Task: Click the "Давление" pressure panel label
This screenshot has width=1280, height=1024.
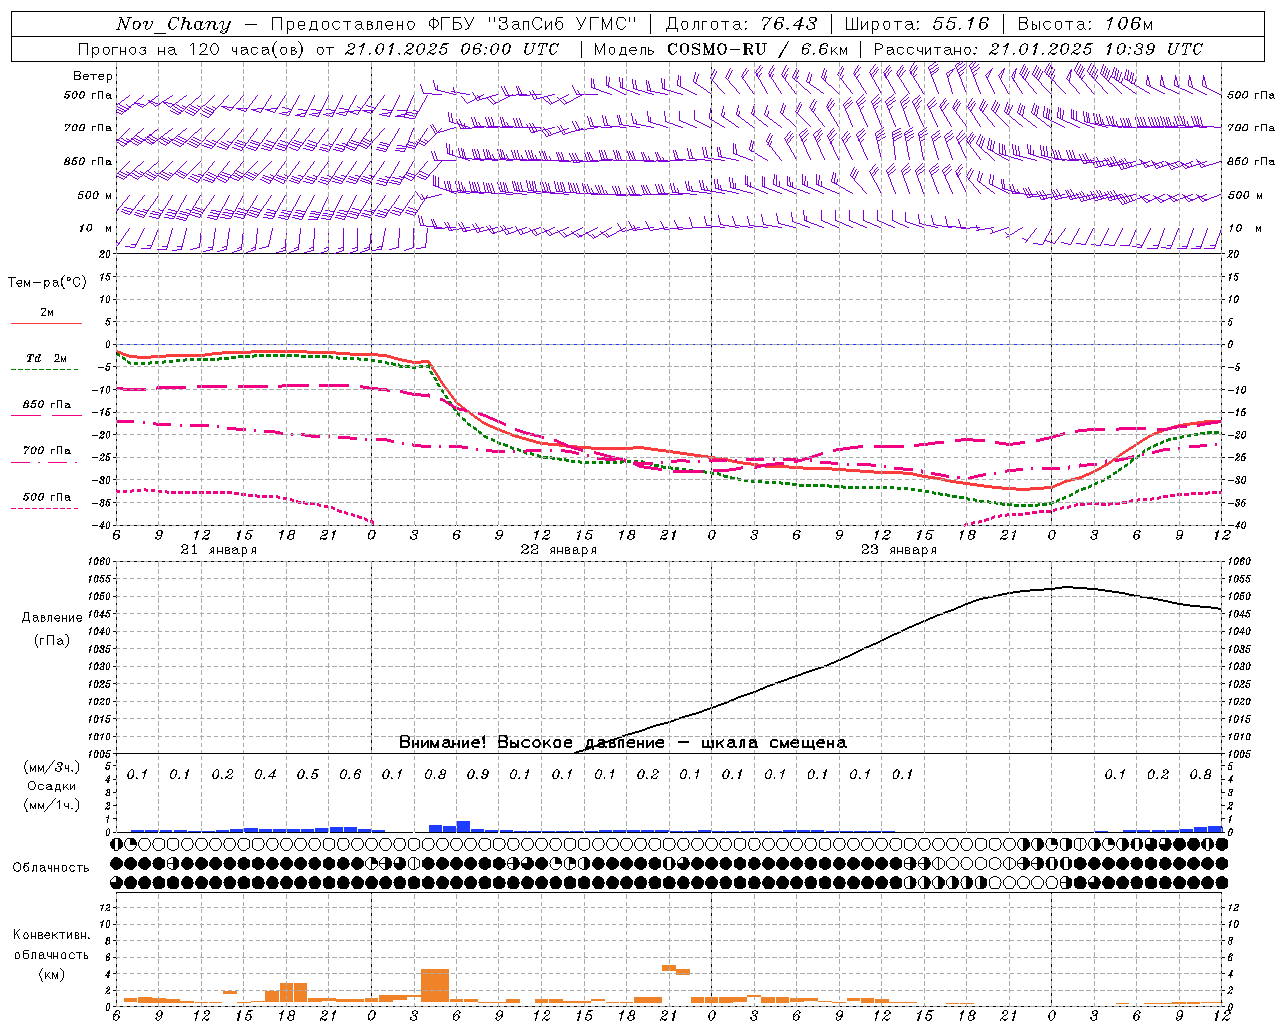Action: 53,617
